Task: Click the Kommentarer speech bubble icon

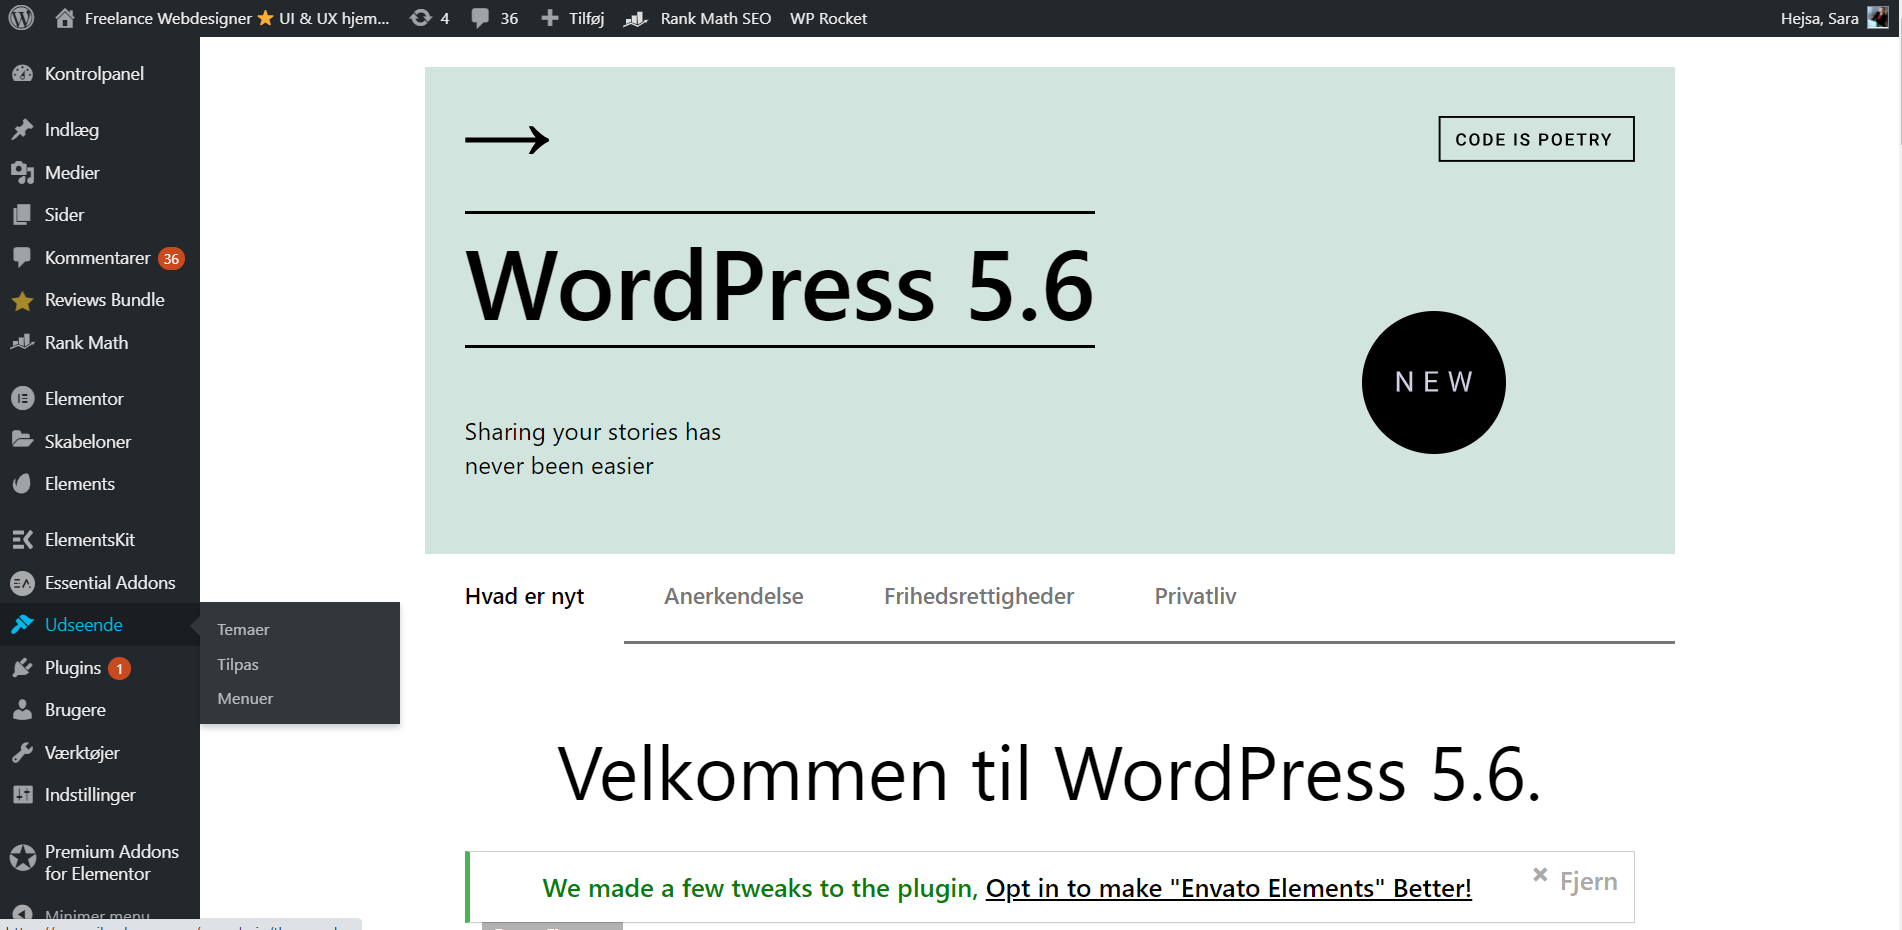Action: point(22,258)
